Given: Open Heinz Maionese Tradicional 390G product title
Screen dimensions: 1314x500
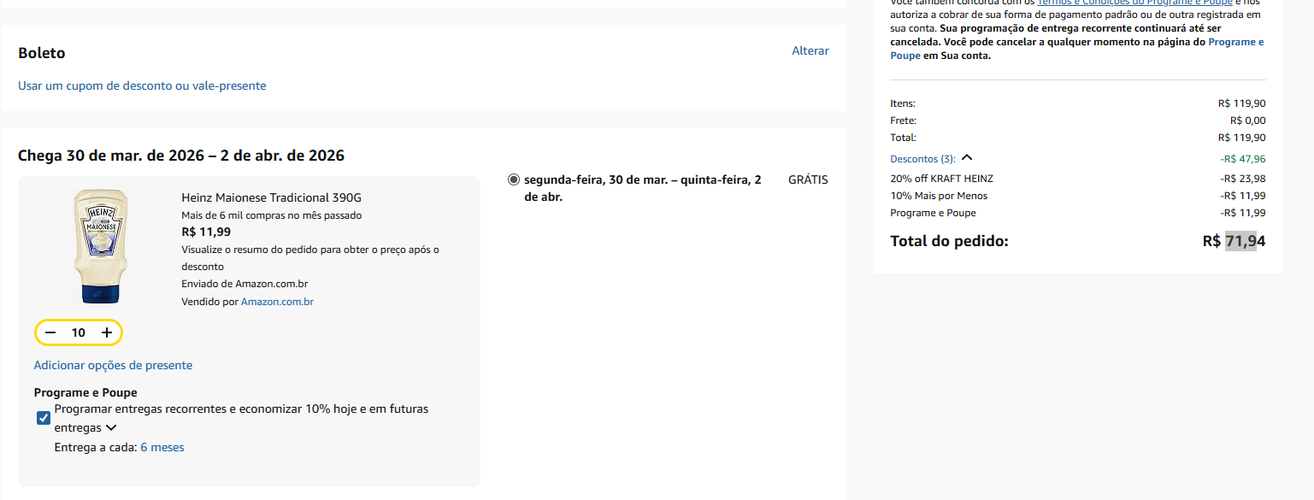Looking at the screenshot, I should pos(271,198).
